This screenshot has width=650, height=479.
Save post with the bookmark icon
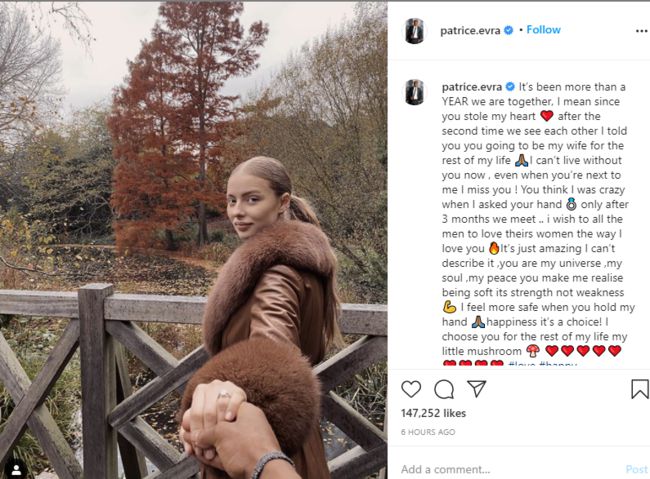click(x=639, y=389)
